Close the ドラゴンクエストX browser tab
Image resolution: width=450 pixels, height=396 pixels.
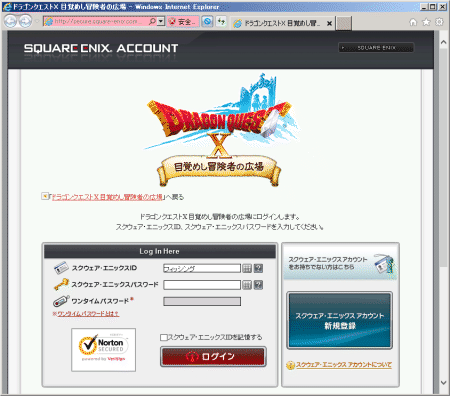coord(329,23)
